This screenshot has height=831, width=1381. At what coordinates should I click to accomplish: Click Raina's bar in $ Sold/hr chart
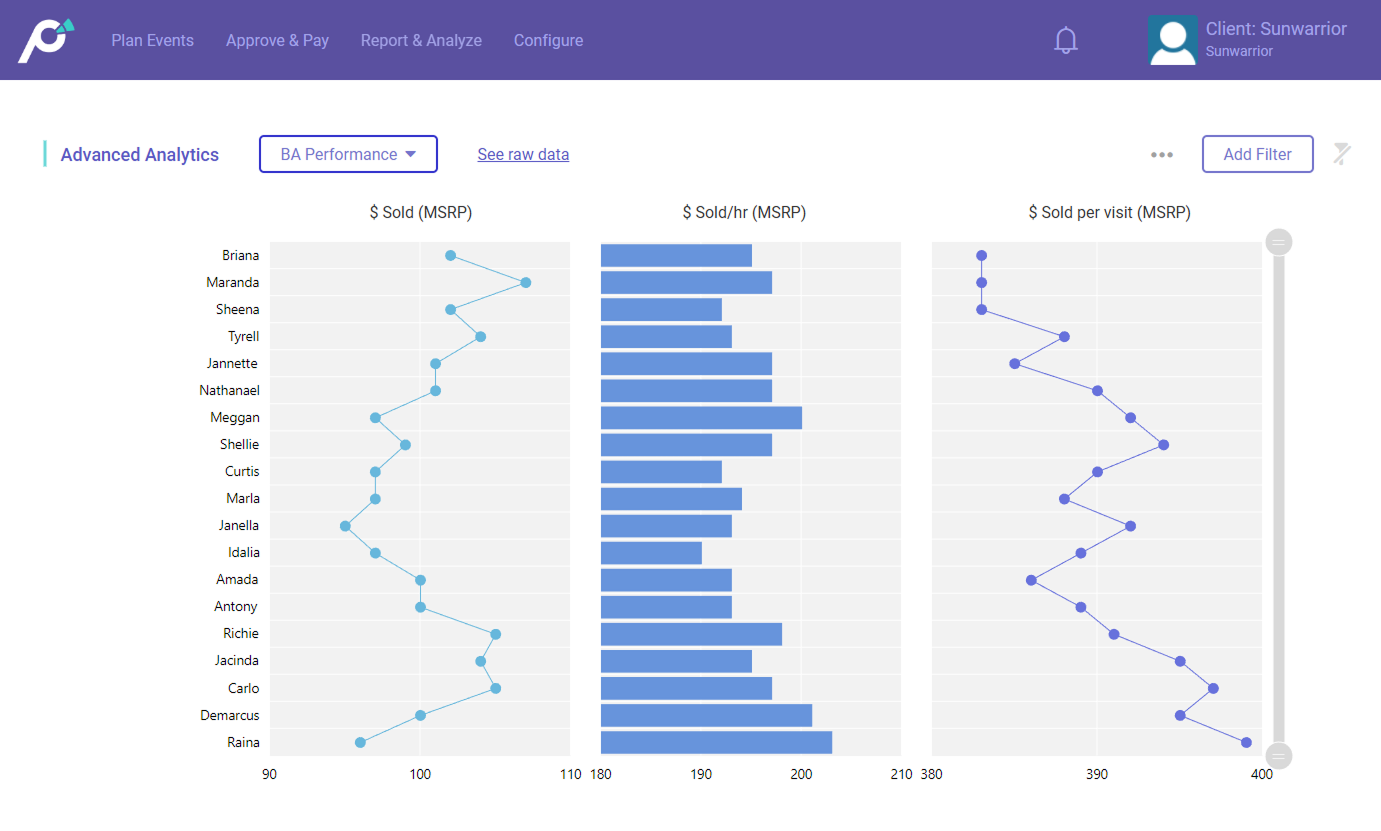tap(716, 742)
